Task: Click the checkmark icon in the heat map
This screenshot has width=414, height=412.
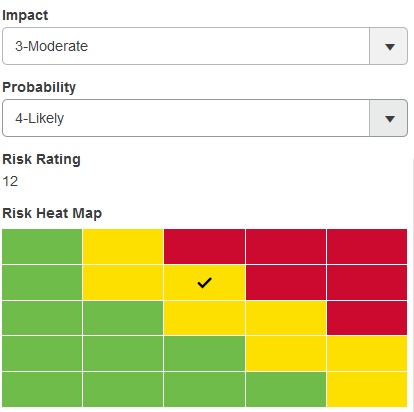Action: 204,283
